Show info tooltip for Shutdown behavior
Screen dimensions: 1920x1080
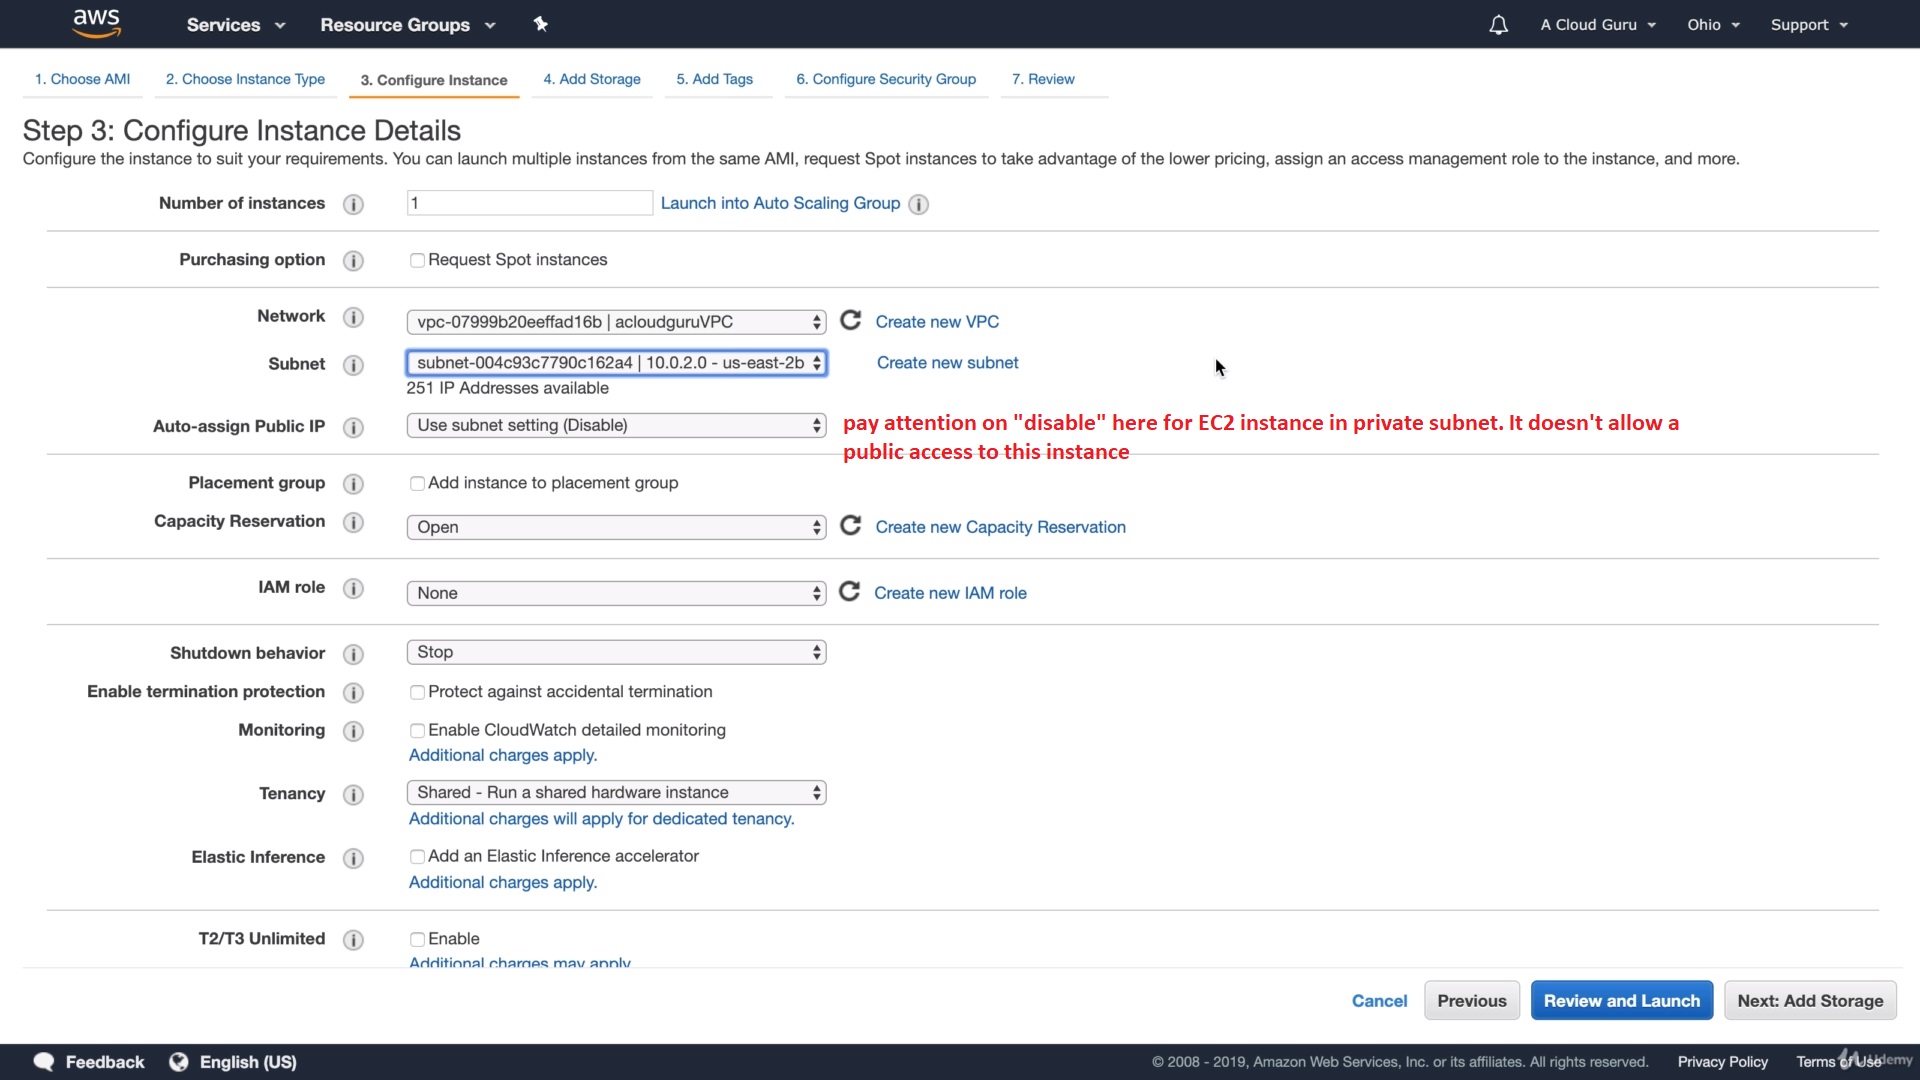tap(353, 654)
